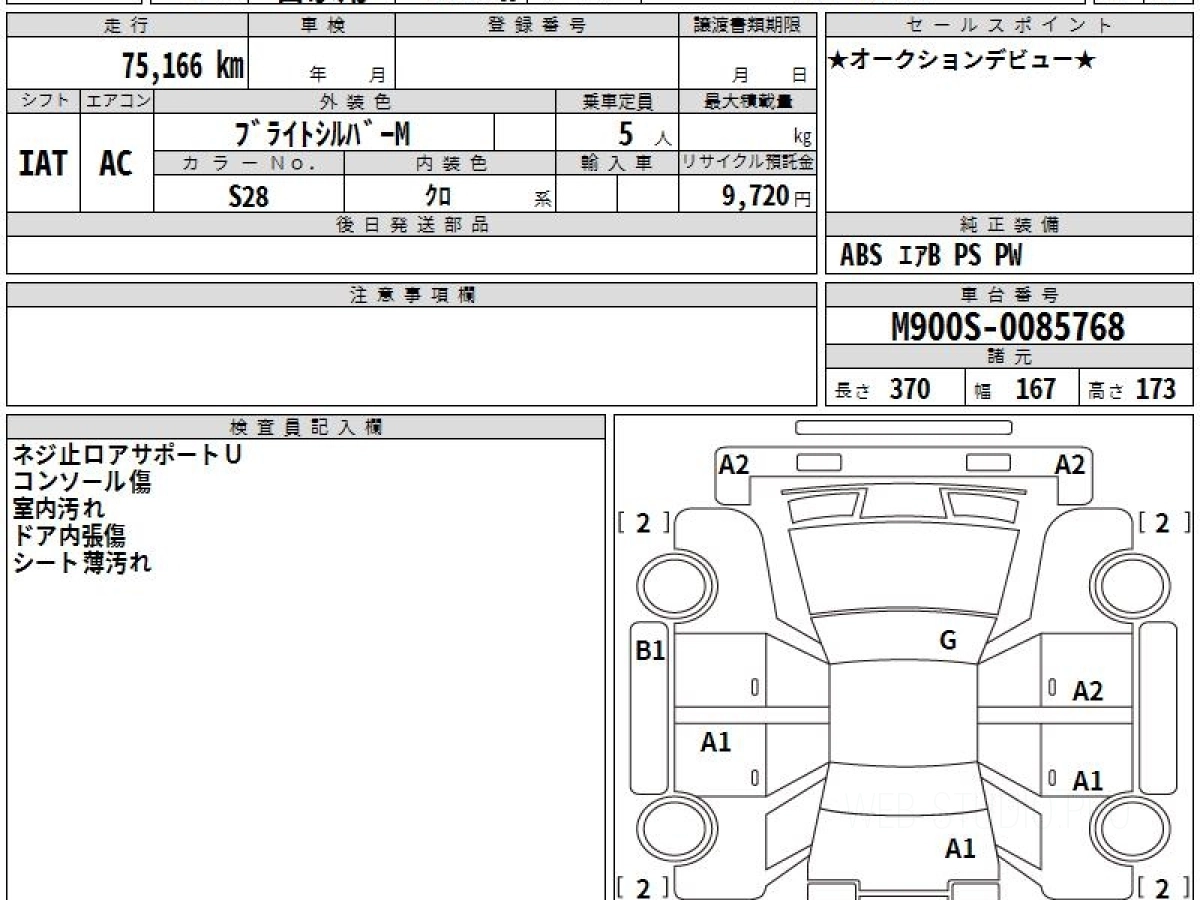This screenshot has height=900, width=1200.
Task: Select the 内装色 header
Action: point(450,163)
